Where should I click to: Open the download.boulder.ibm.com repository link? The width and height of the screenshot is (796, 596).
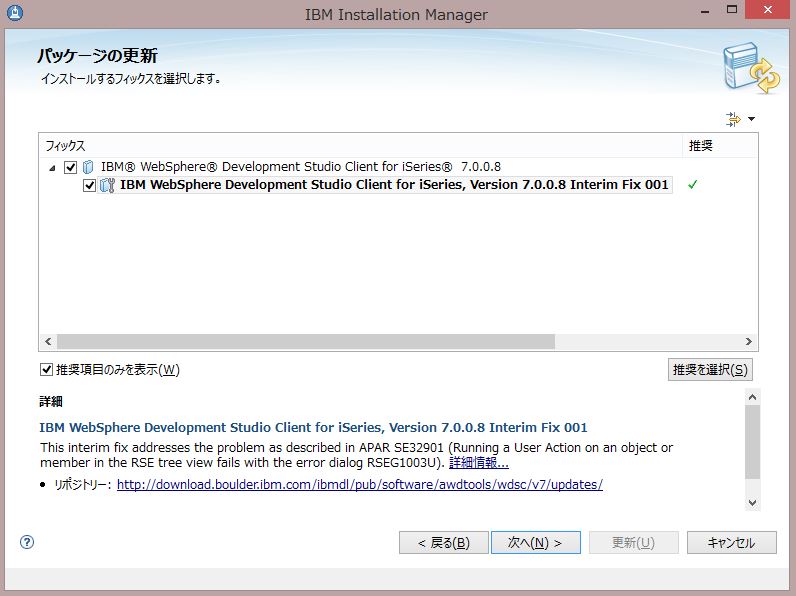click(360, 484)
